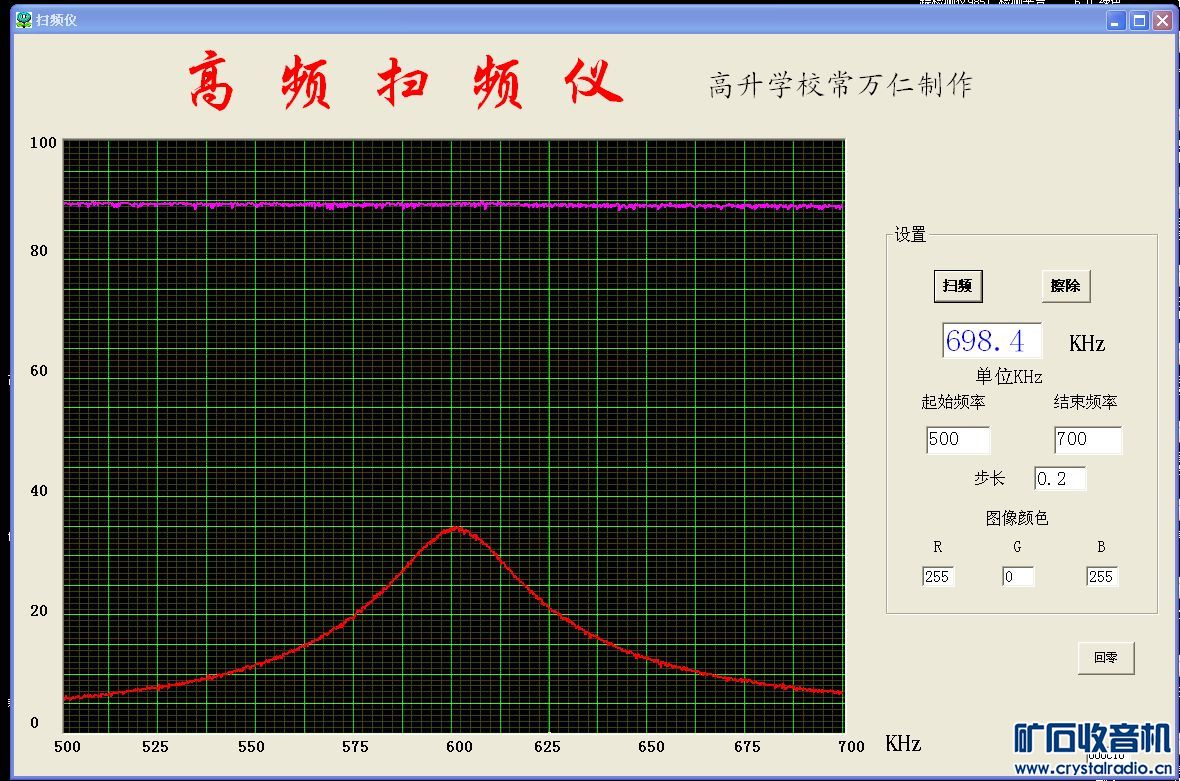Screen dimensions: 1180x781
Task: Click the 扫频 sweep button
Action: 957,286
